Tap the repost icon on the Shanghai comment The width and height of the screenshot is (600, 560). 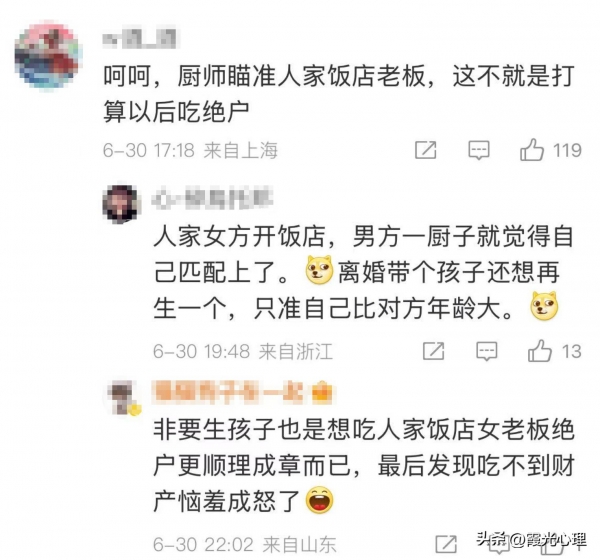[x=426, y=150]
